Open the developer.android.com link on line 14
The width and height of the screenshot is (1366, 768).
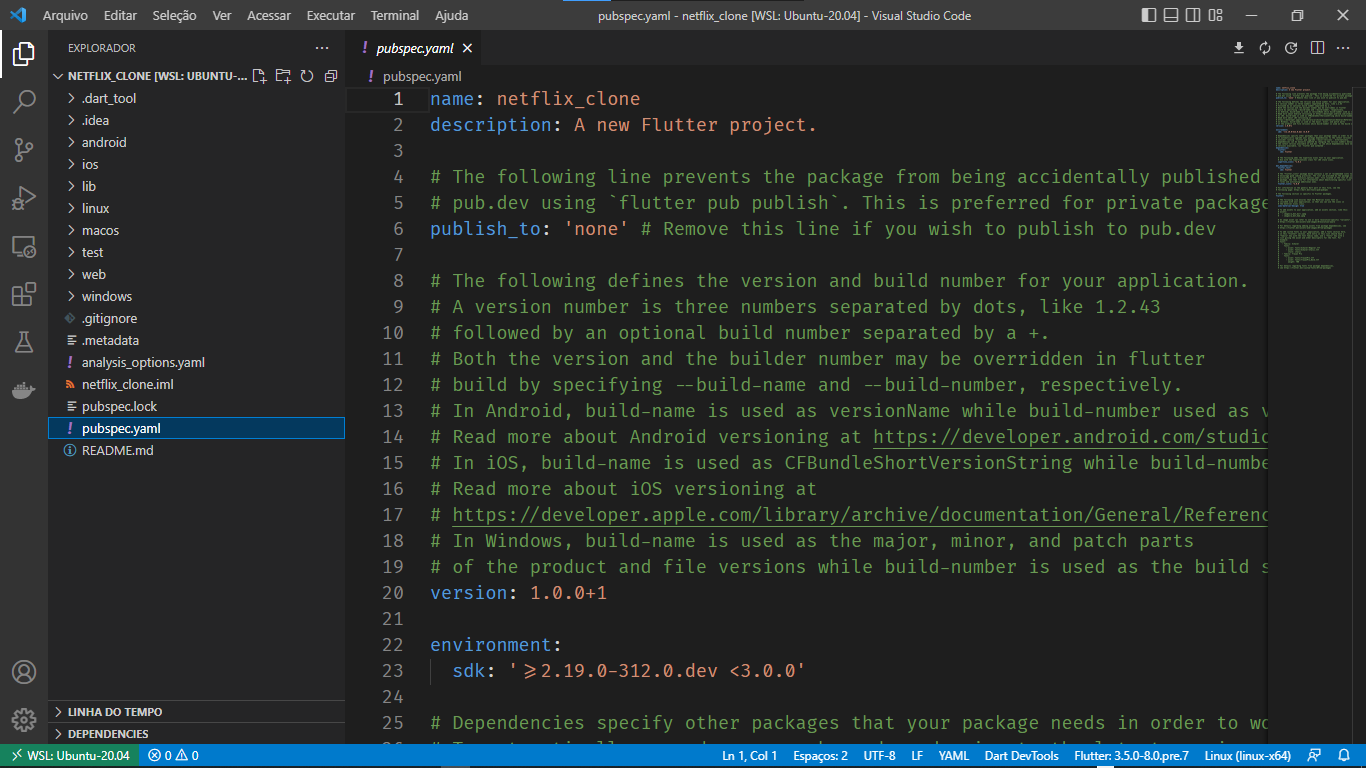(1070, 437)
